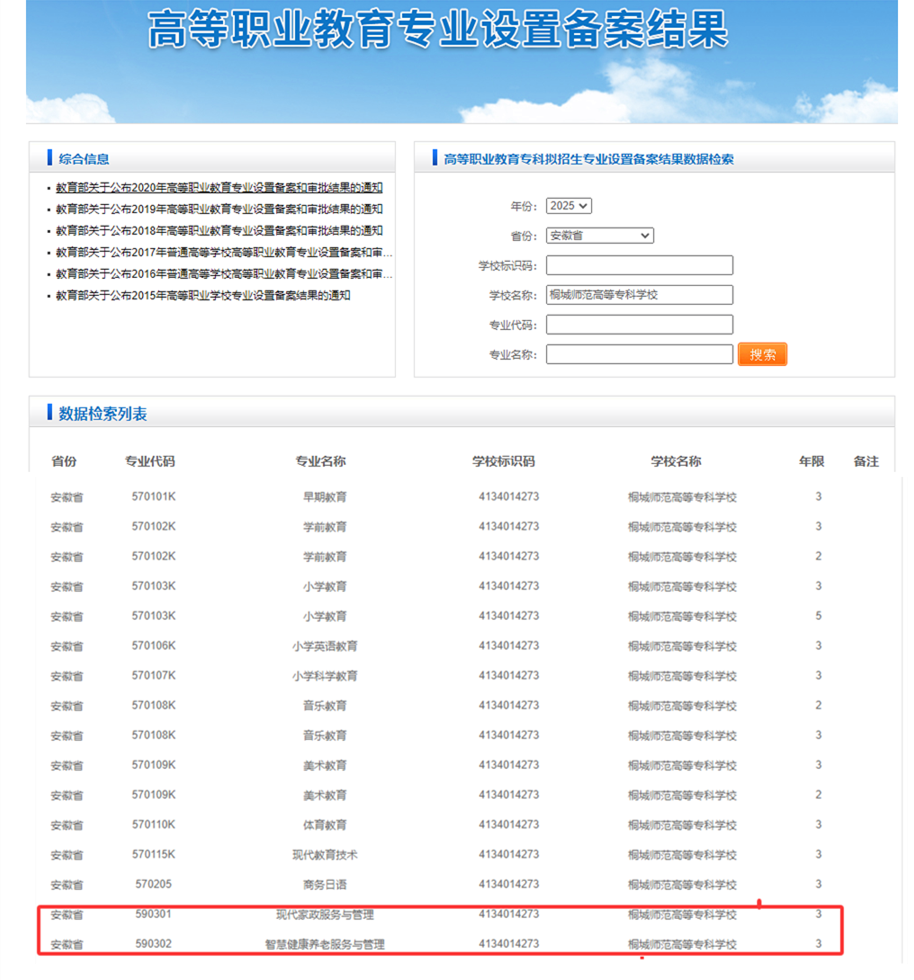
Task: Click the 专业名称 column header
Action: coord(320,462)
